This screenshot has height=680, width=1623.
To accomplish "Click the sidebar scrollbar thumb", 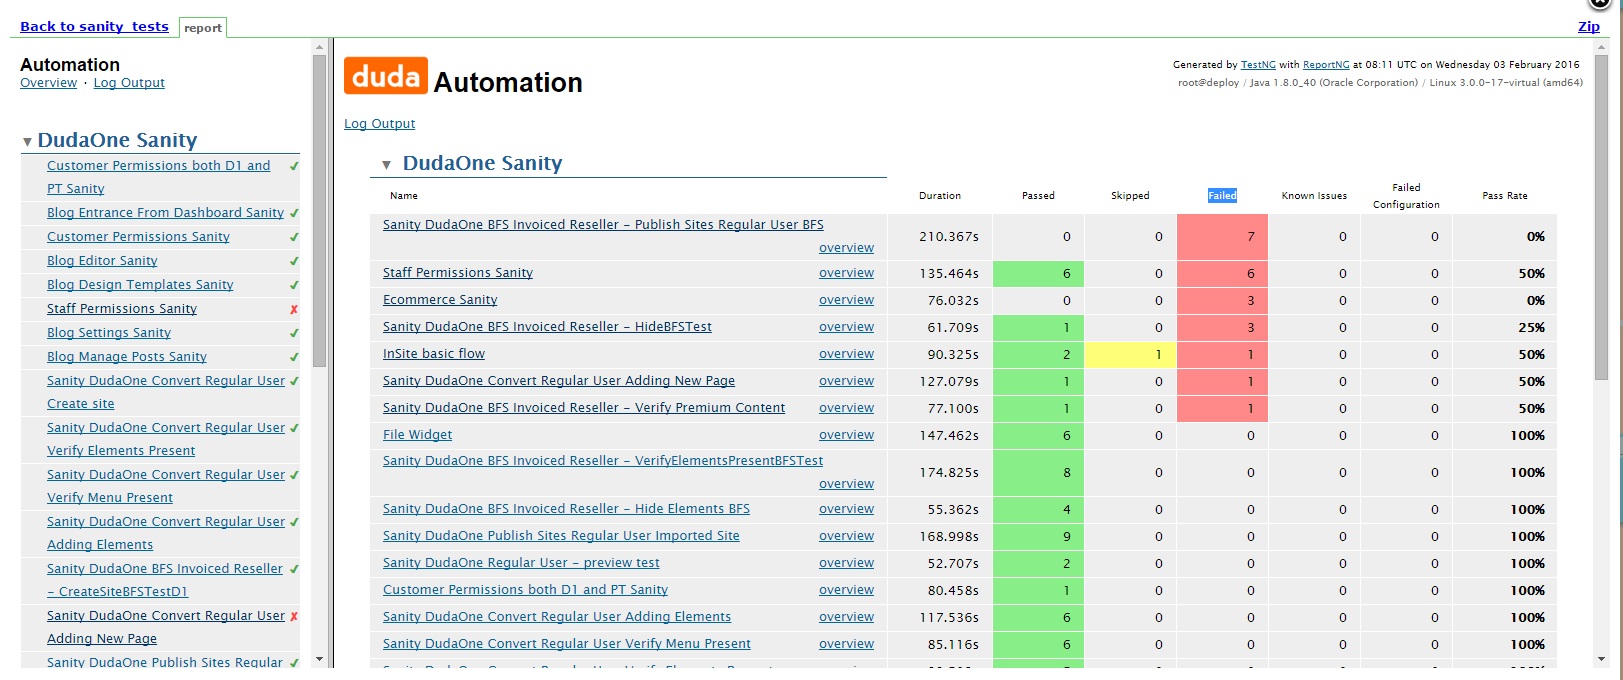I will click(x=319, y=211).
